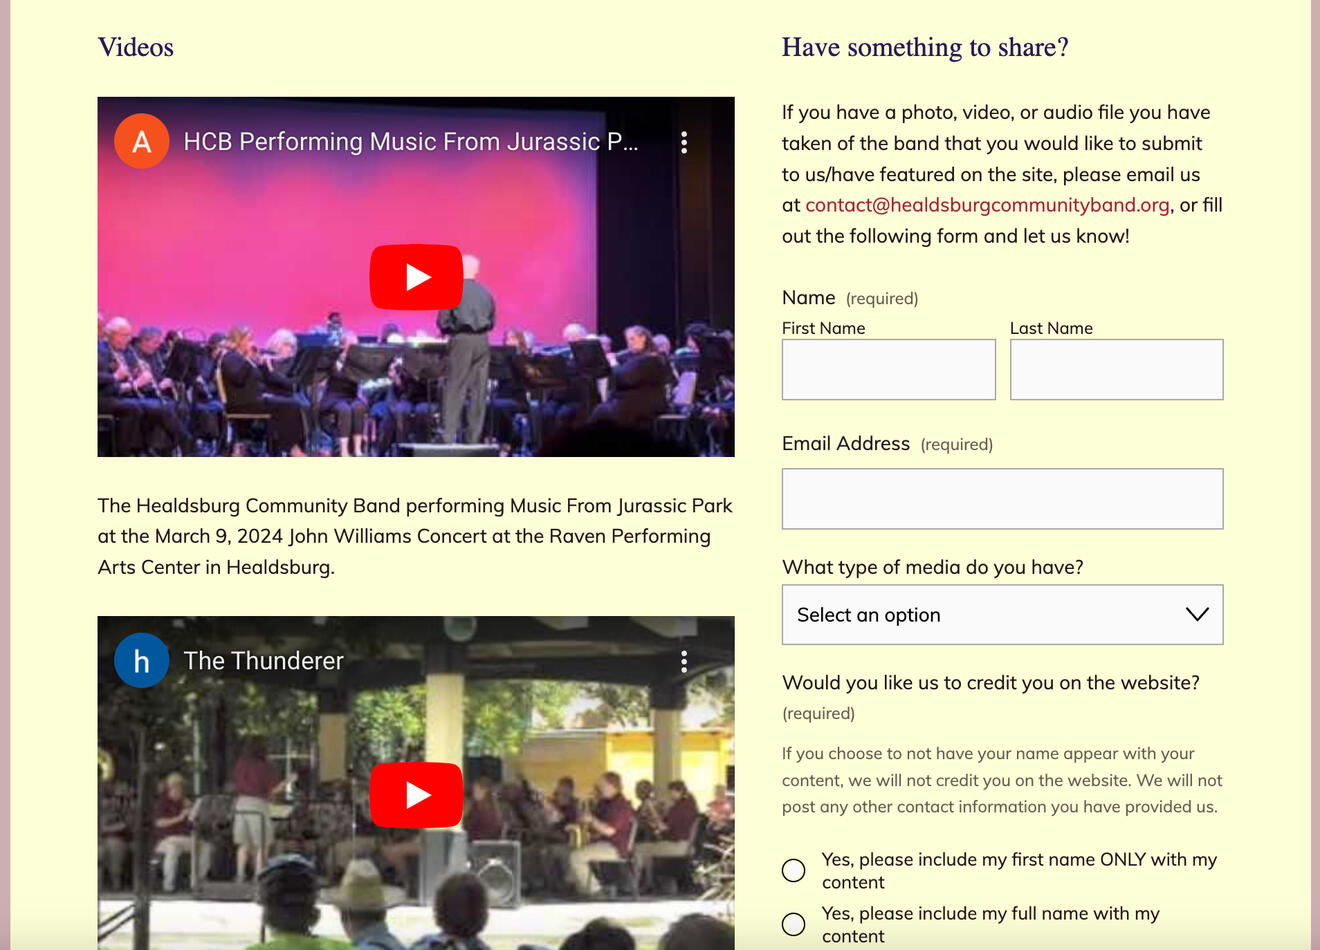The height and width of the screenshot is (950, 1320).
Task: Select 'full name' credit radio option
Action: coord(793,924)
